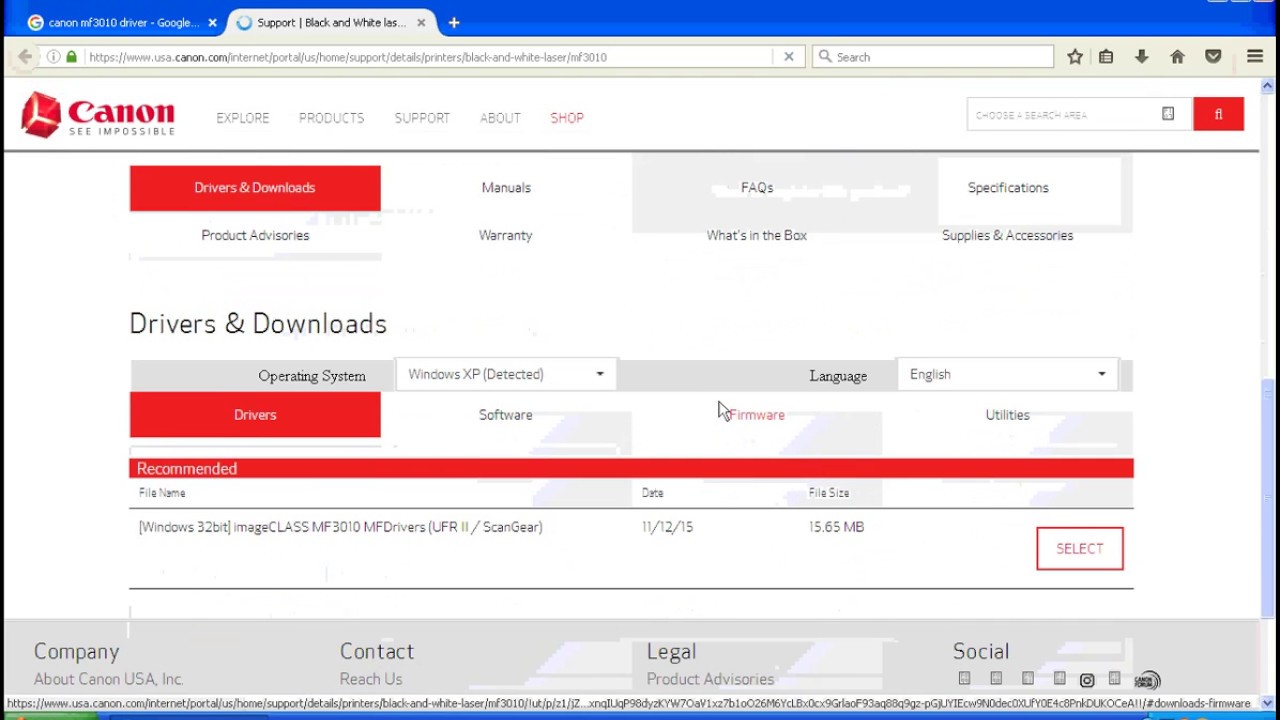Open the EXPLORE navigation menu
This screenshot has width=1280, height=720.
243,118
